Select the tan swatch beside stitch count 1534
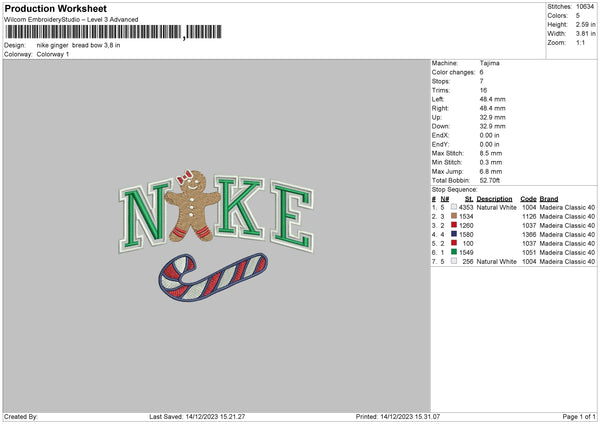The height and width of the screenshot is (424, 600). [x=453, y=216]
